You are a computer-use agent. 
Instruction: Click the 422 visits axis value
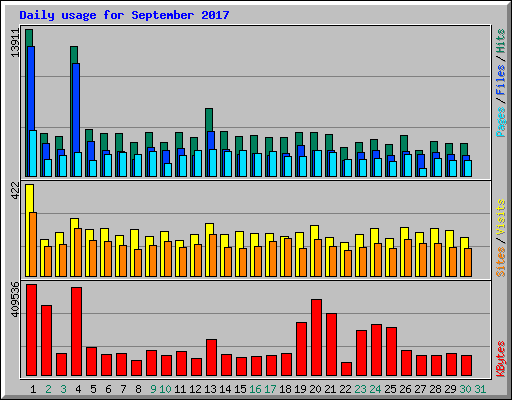(16, 191)
